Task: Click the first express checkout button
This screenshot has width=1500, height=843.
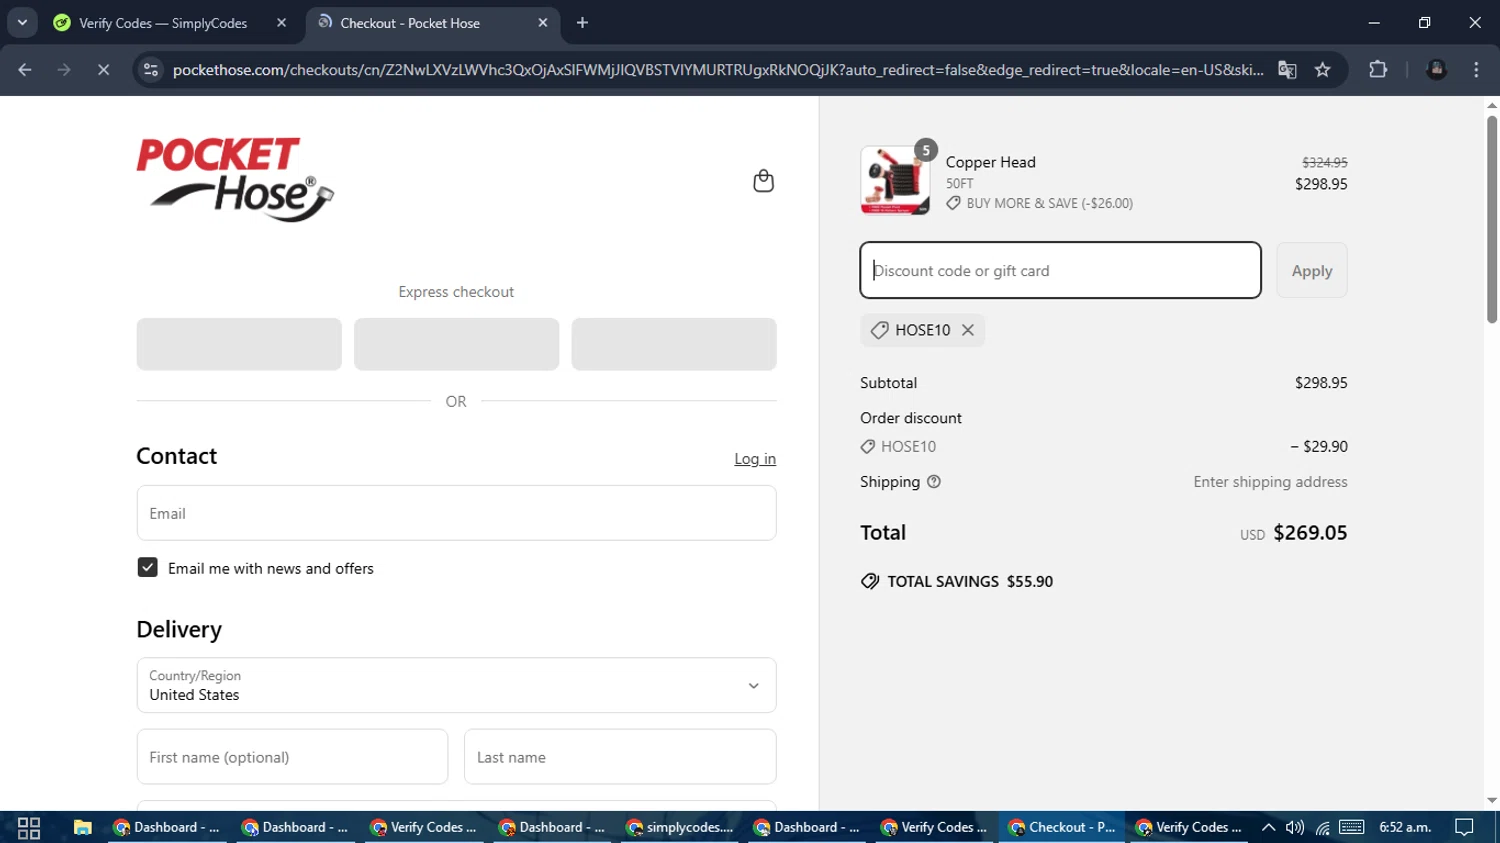Action: tap(239, 344)
